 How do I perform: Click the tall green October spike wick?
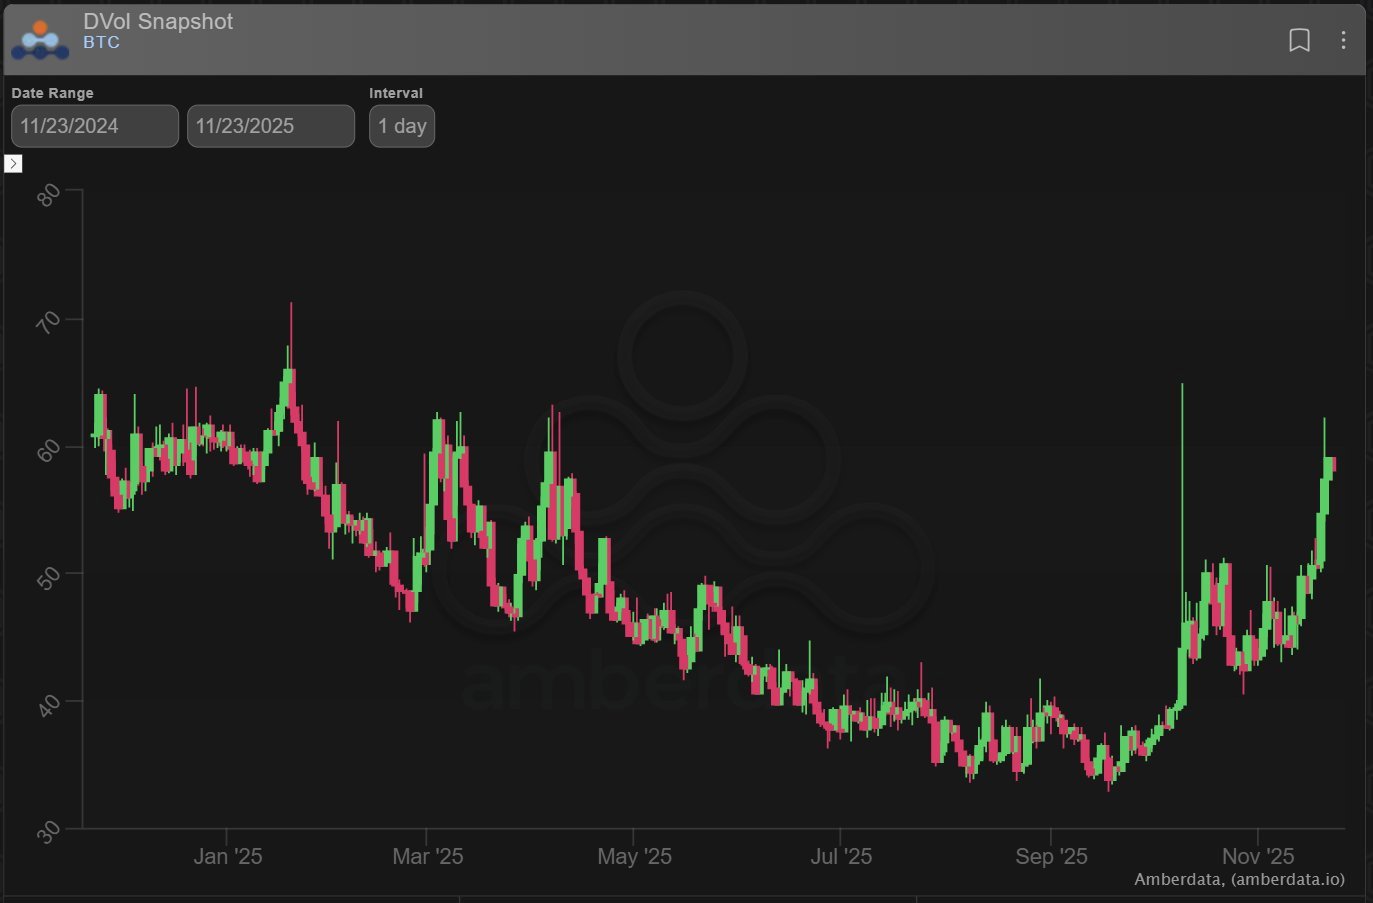pos(1182,480)
